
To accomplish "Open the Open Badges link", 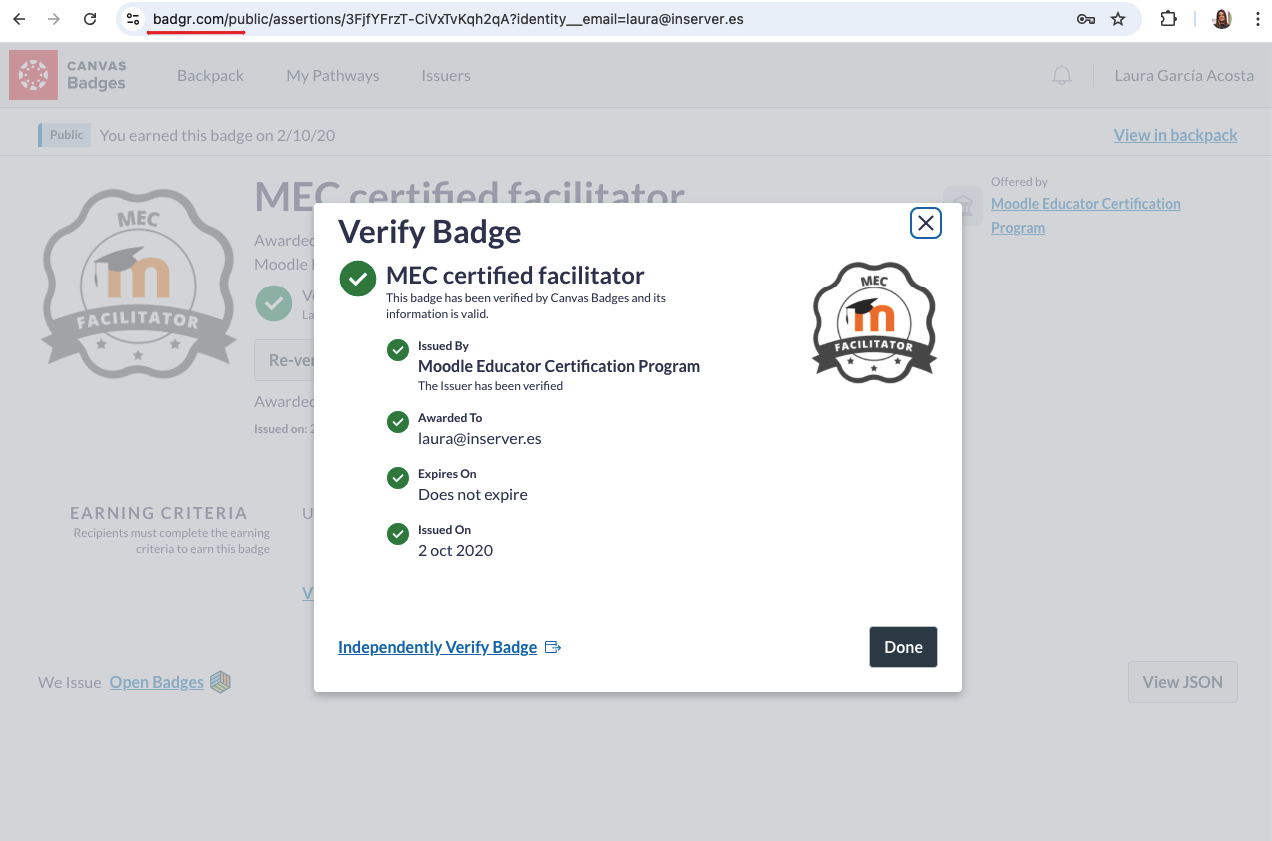I will [x=157, y=682].
